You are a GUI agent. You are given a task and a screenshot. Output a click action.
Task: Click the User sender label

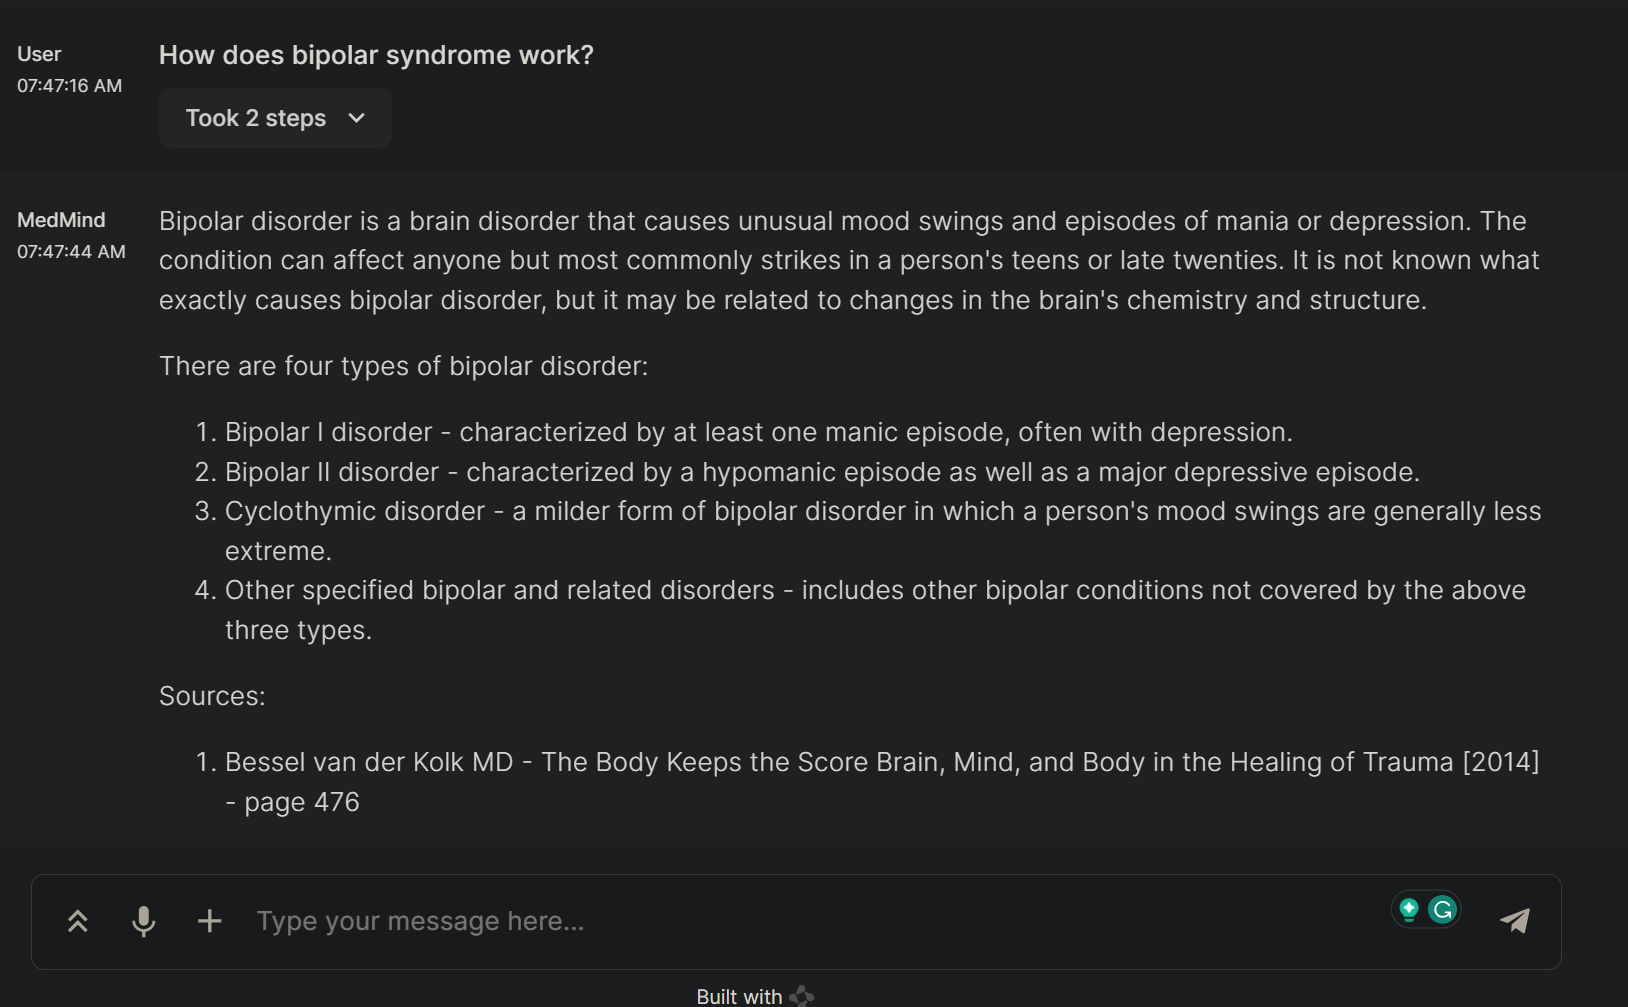(x=39, y=54)
